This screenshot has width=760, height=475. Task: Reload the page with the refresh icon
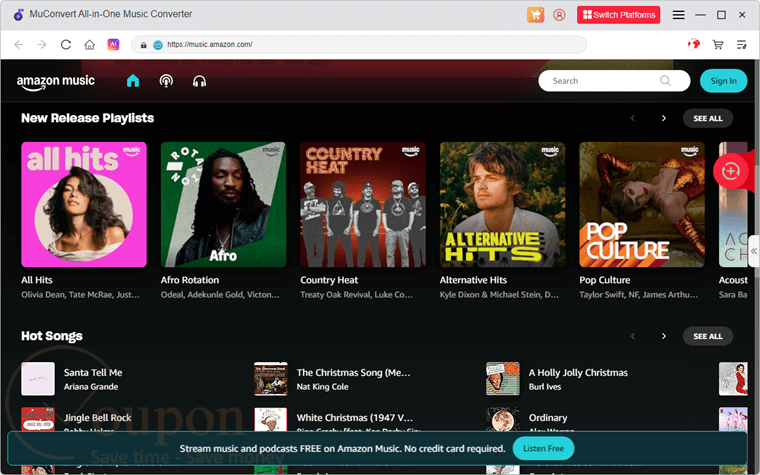(66, 45)
